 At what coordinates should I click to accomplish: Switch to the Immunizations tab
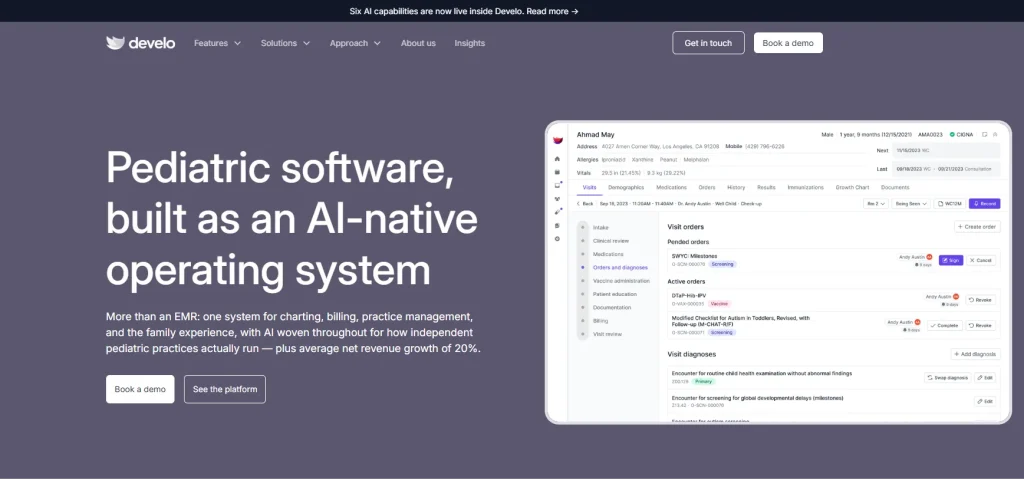[x=805, y=187]
